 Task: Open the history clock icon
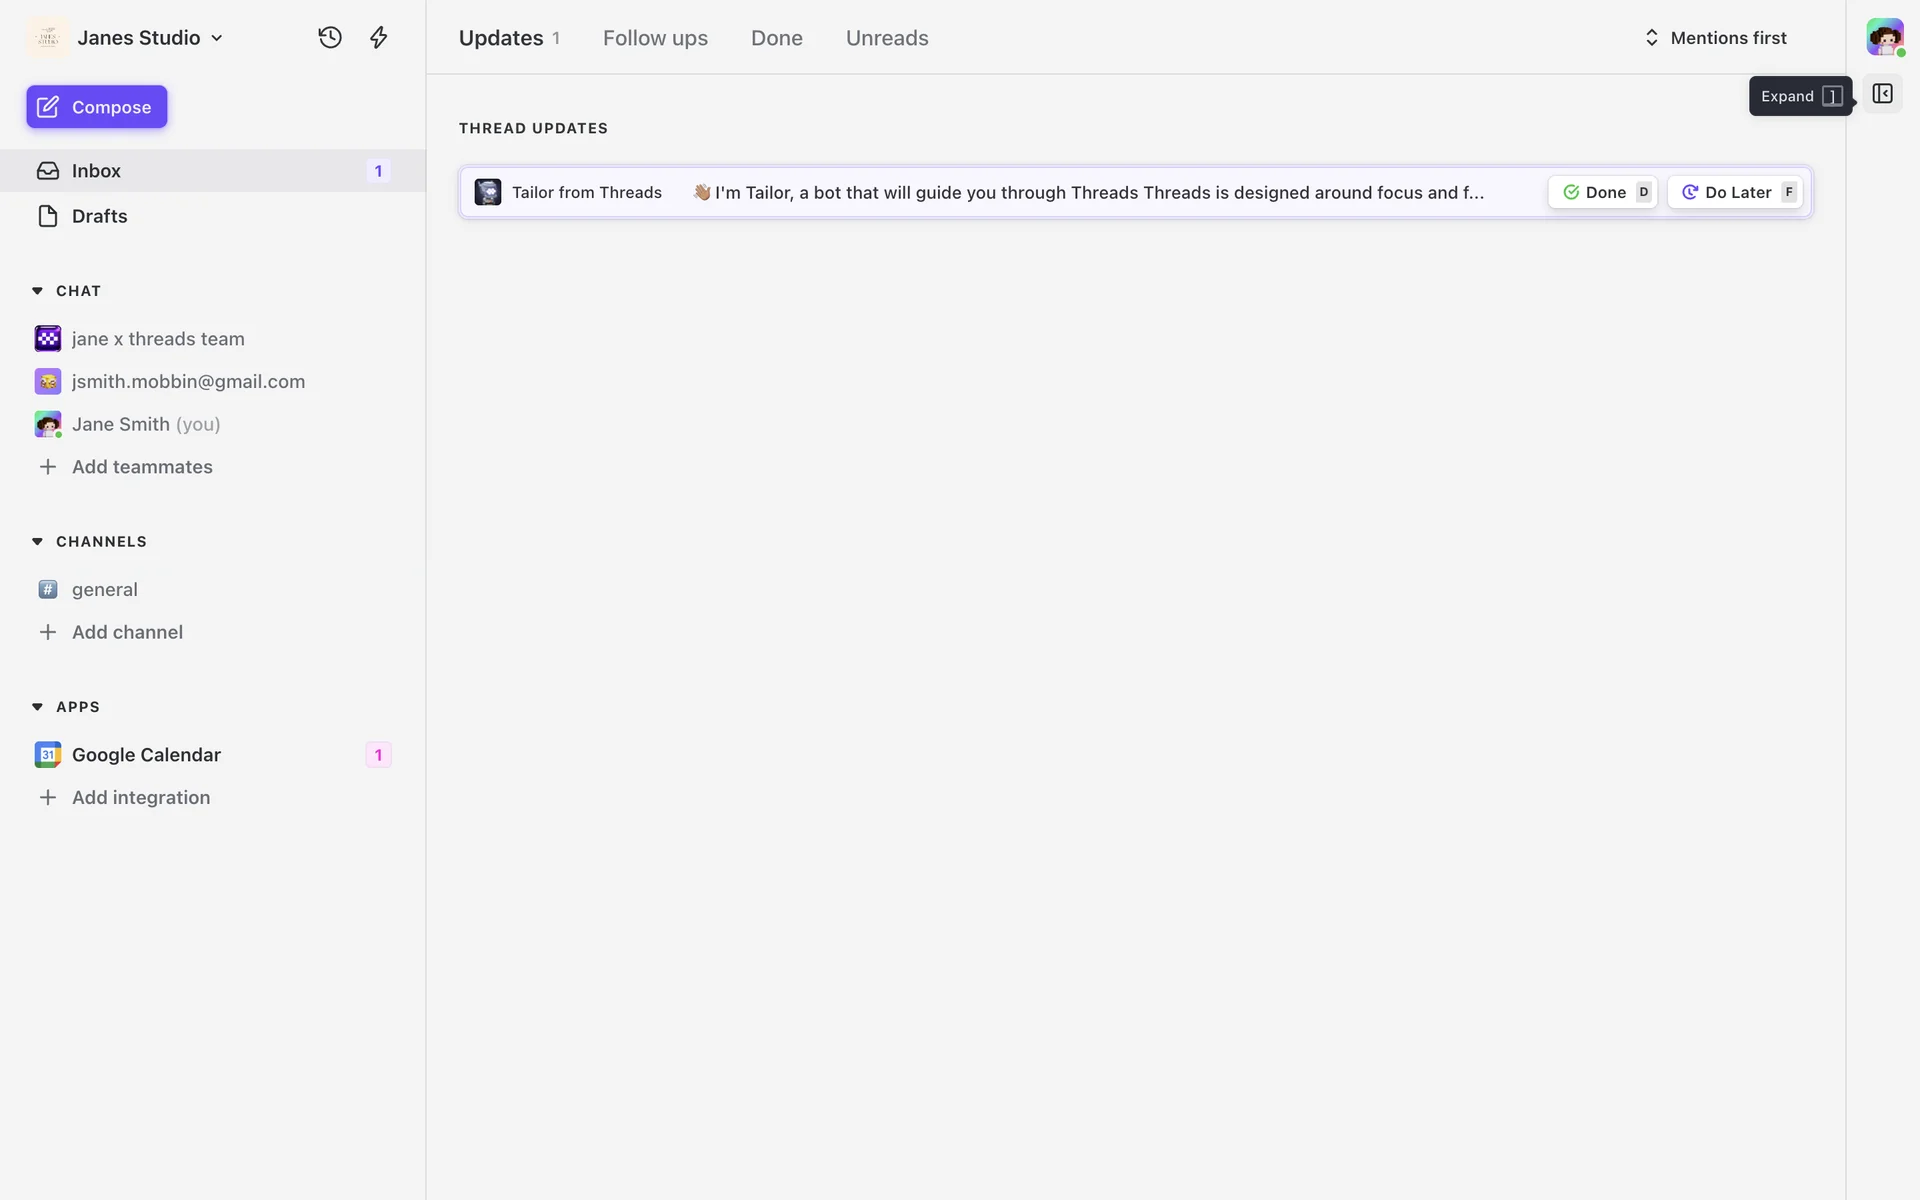click(x=330, y=38)
